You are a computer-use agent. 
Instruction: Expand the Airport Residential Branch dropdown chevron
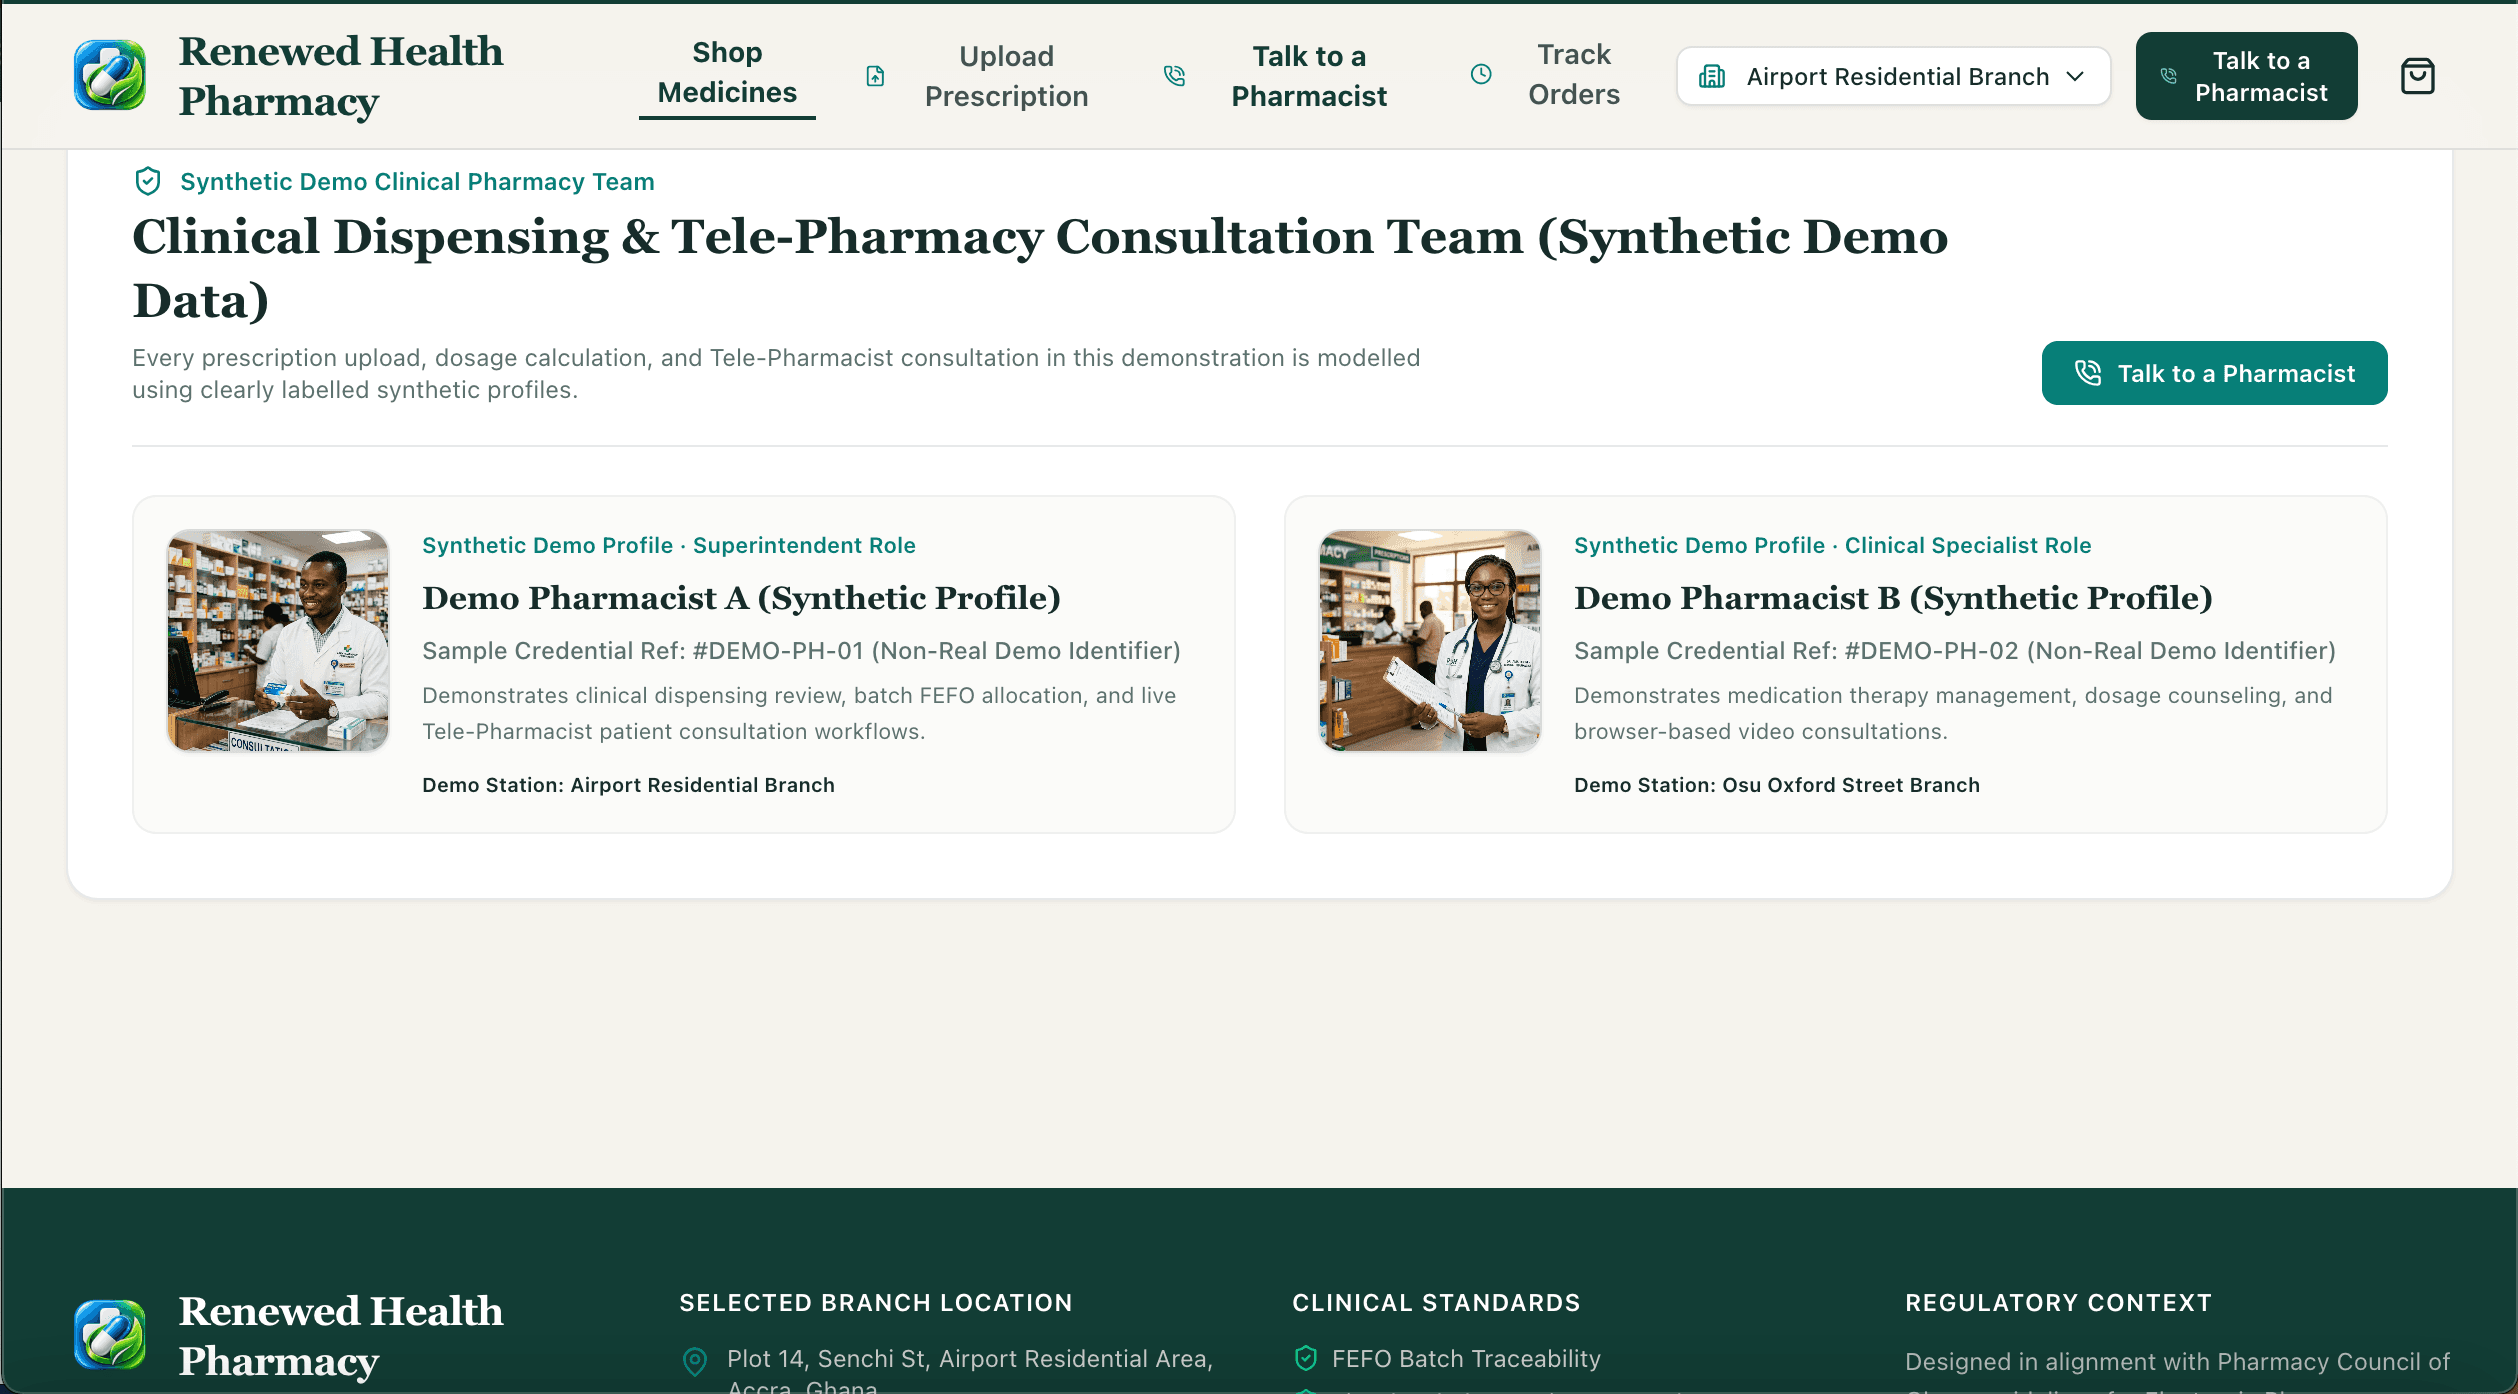tap(2076, 76)
